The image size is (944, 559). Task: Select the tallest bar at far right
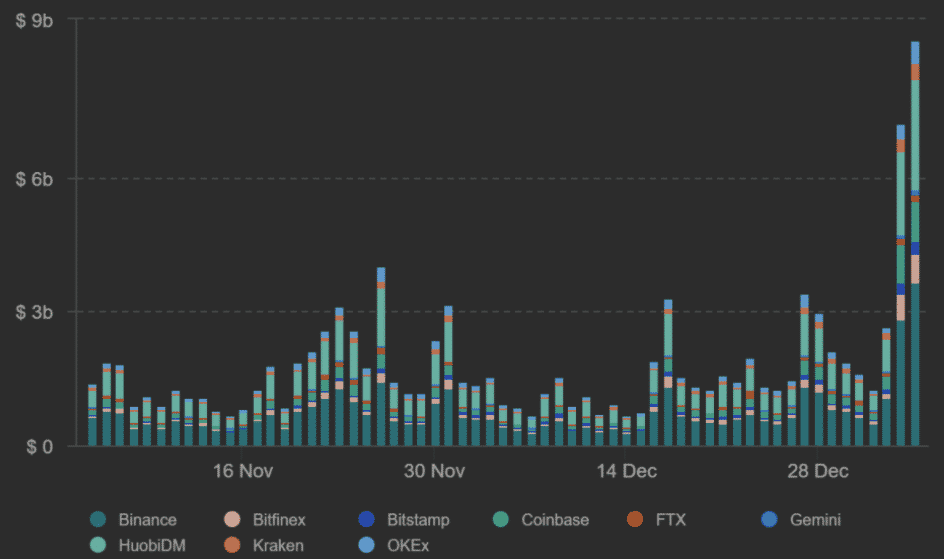(915, 250)
